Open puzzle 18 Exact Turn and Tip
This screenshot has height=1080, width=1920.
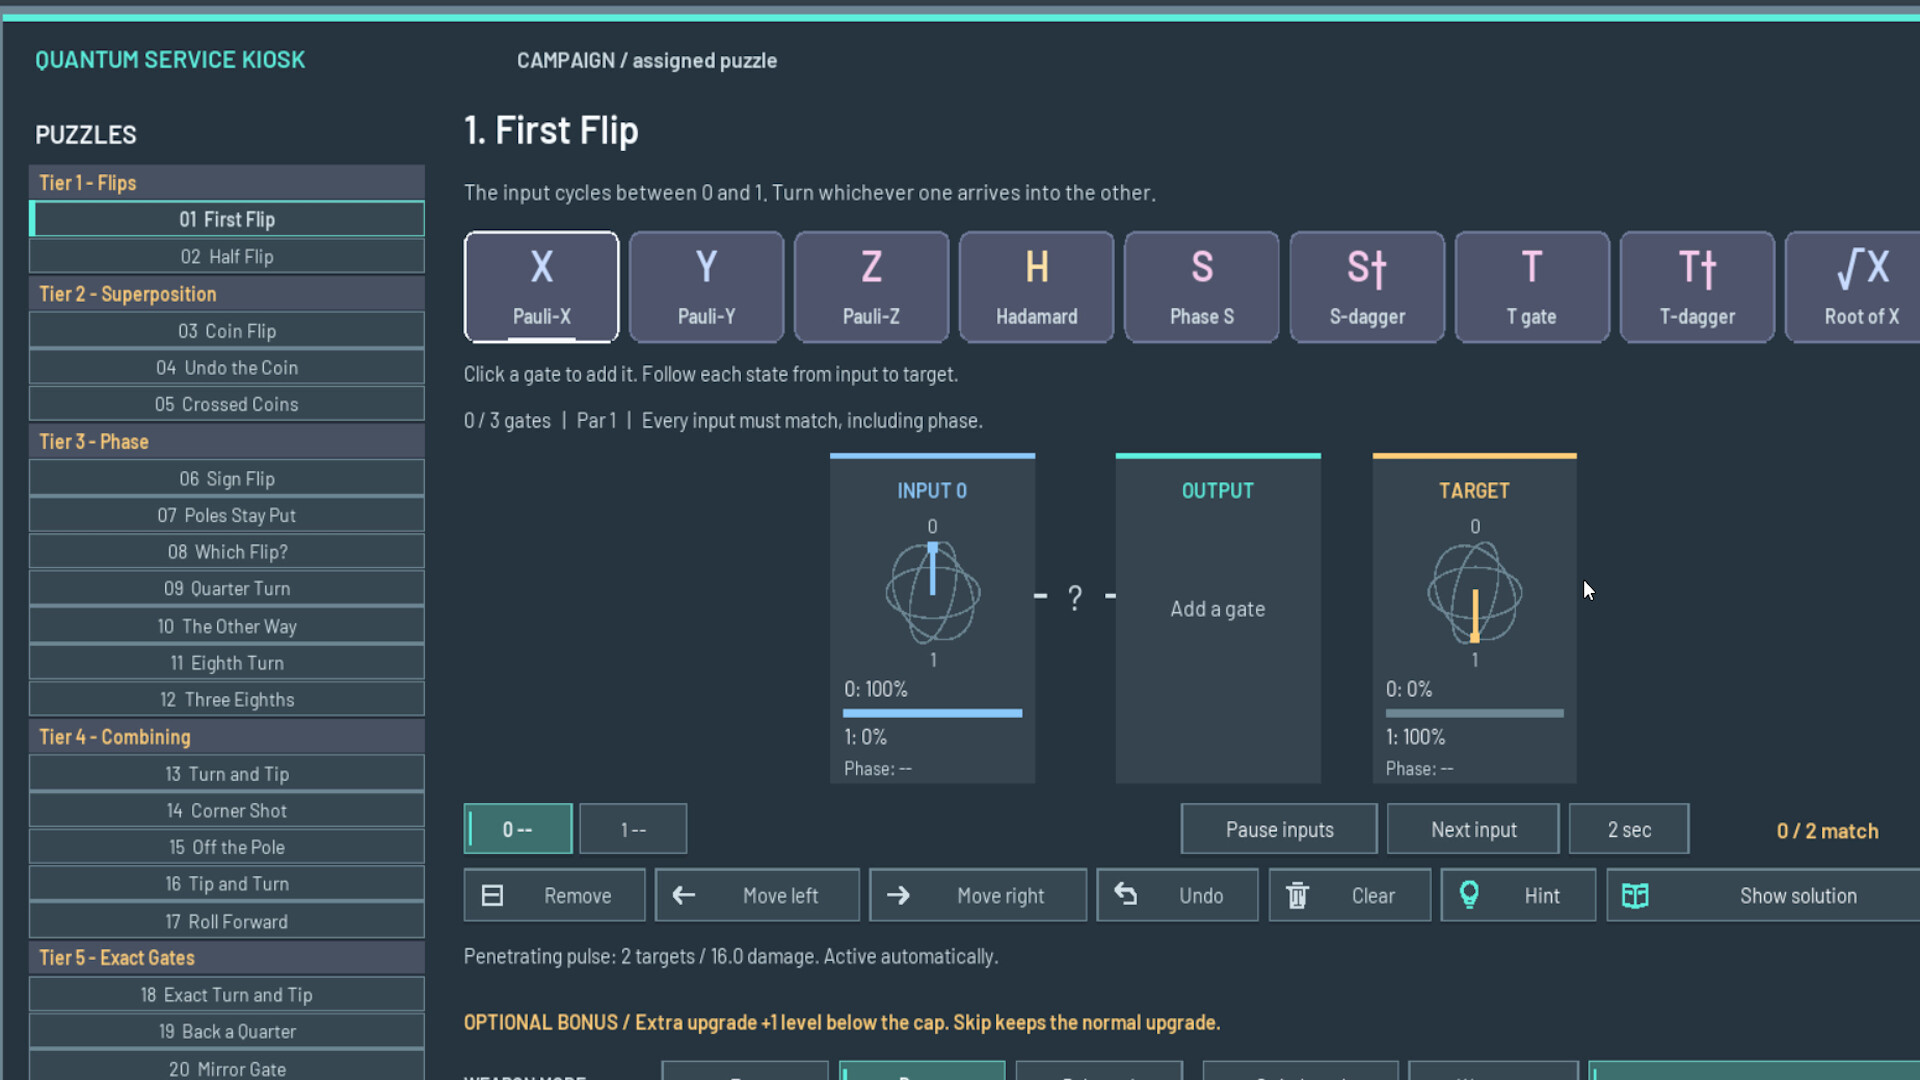(x=227, y=995)
